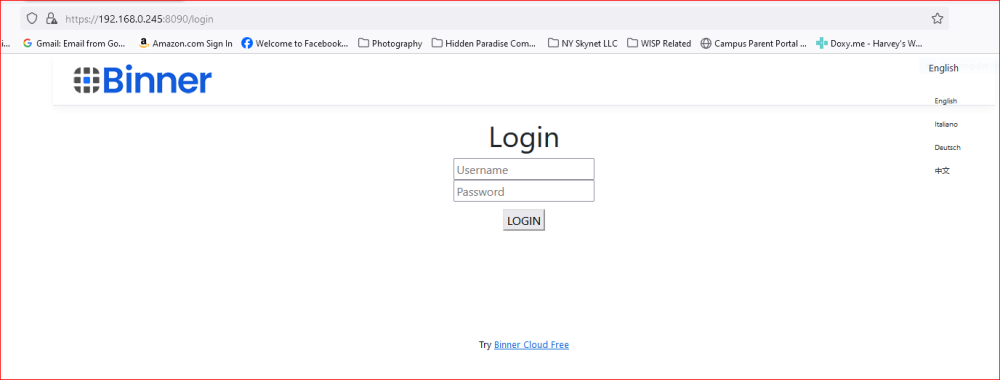Open the Photography bookmark folder
The image size is (1000, 380).
[390, 43]
